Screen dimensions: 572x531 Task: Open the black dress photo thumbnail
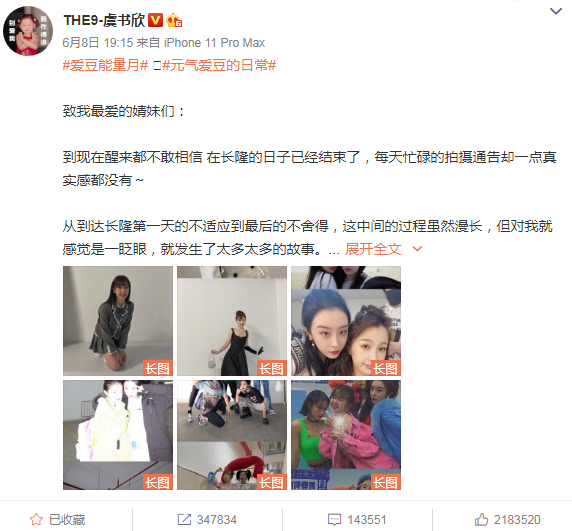(x=232, y=321)
